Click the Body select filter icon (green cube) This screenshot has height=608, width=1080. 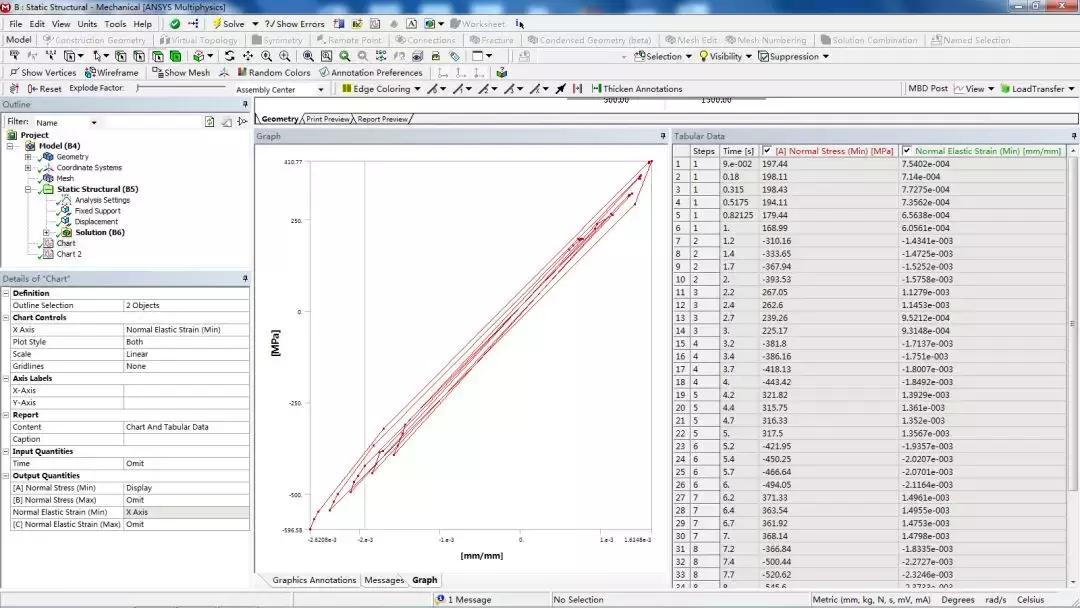[176, 56]
